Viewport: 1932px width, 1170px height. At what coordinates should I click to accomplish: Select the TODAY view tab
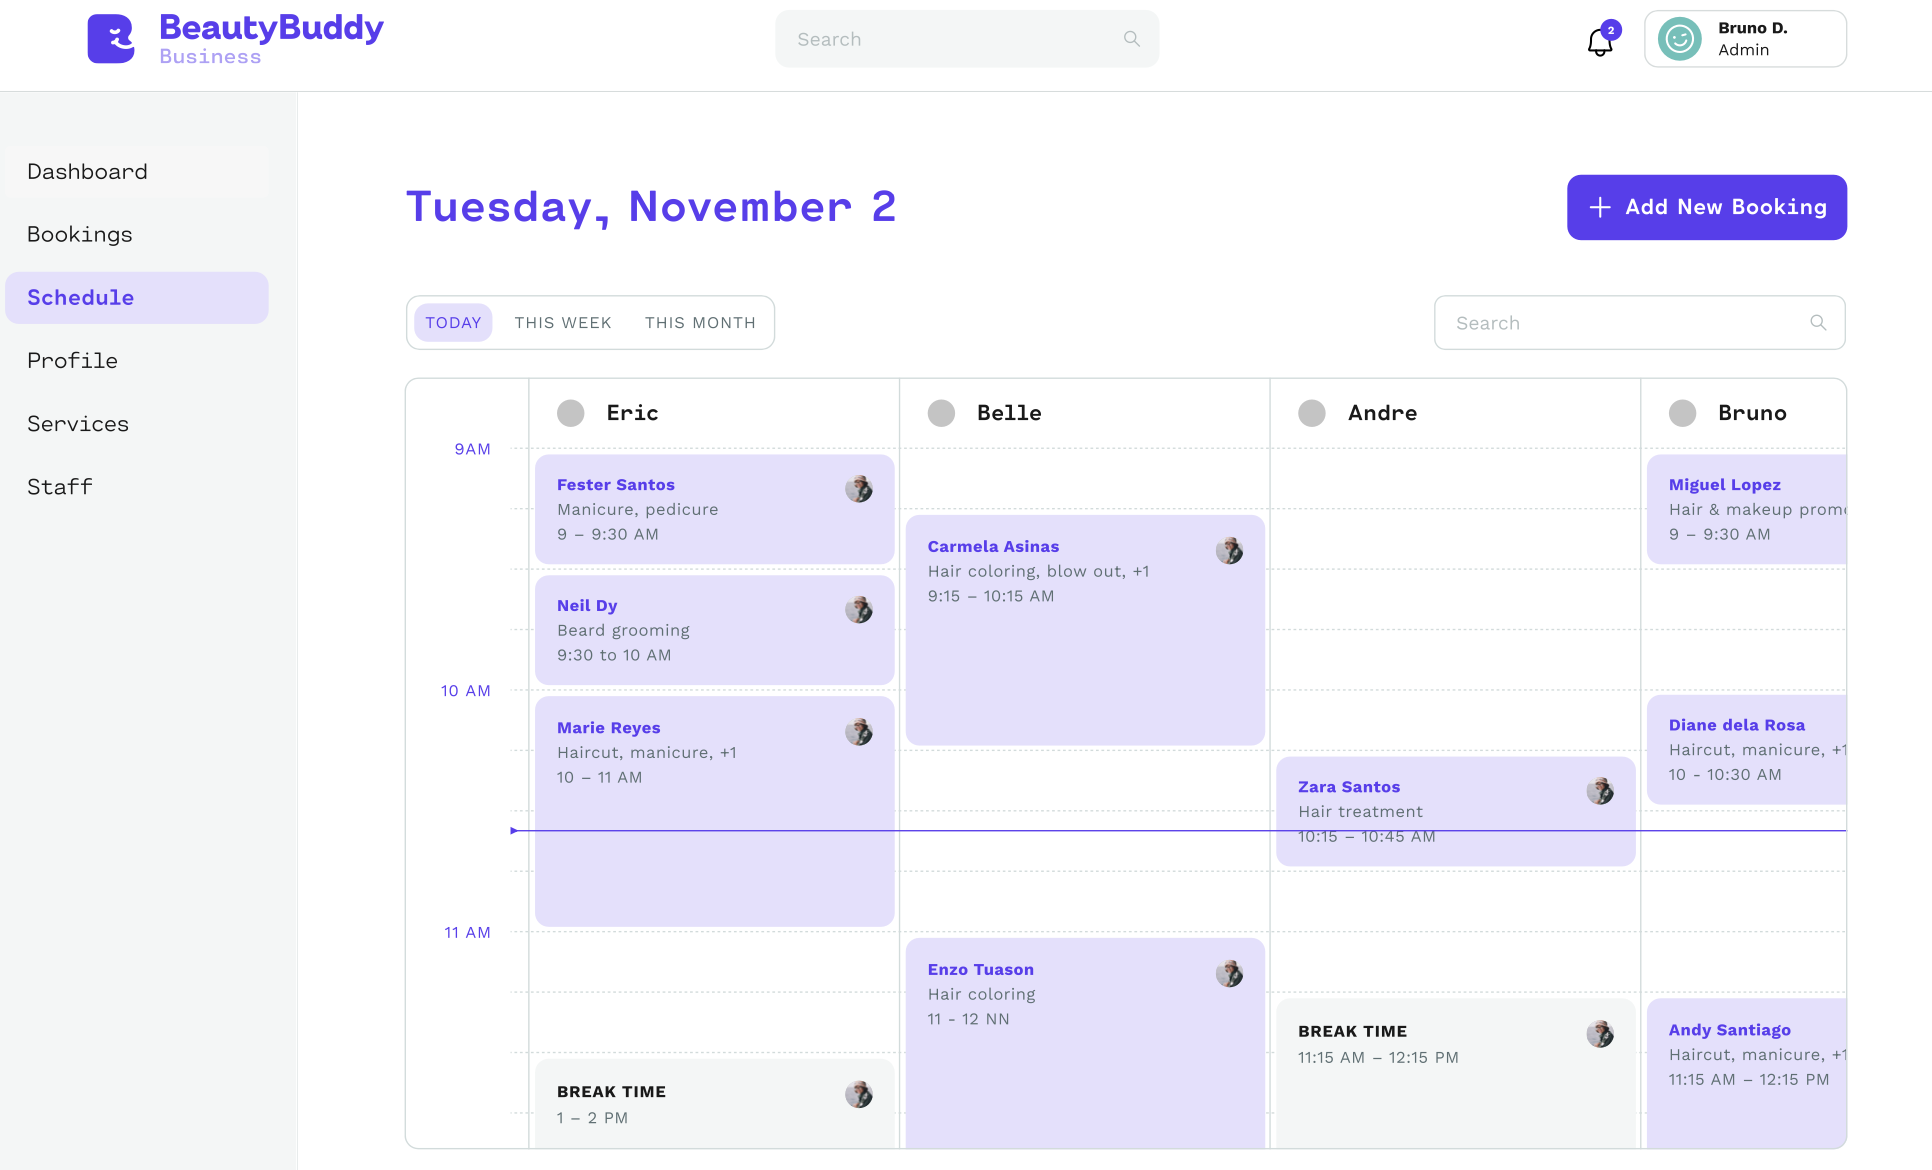click(453, 323)
